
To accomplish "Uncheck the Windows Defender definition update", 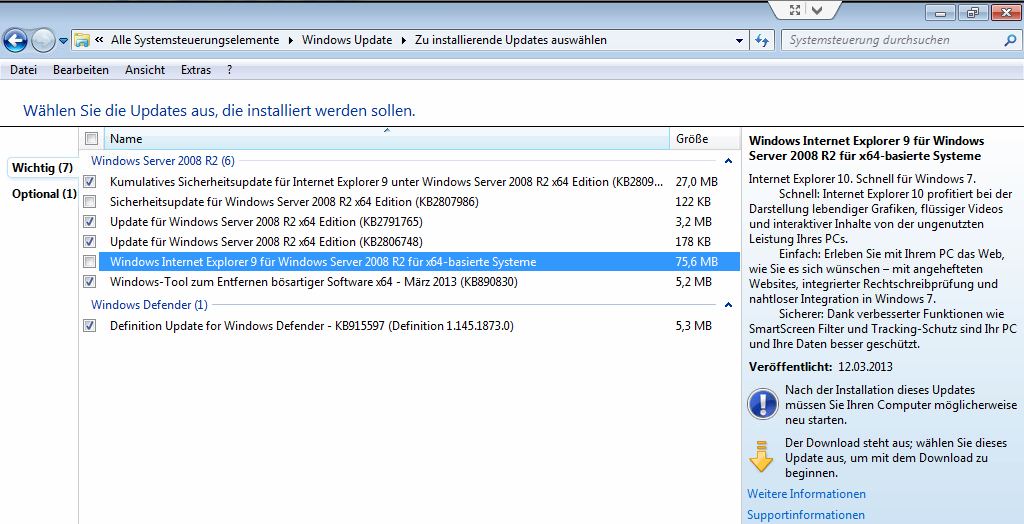I will 90,326.
